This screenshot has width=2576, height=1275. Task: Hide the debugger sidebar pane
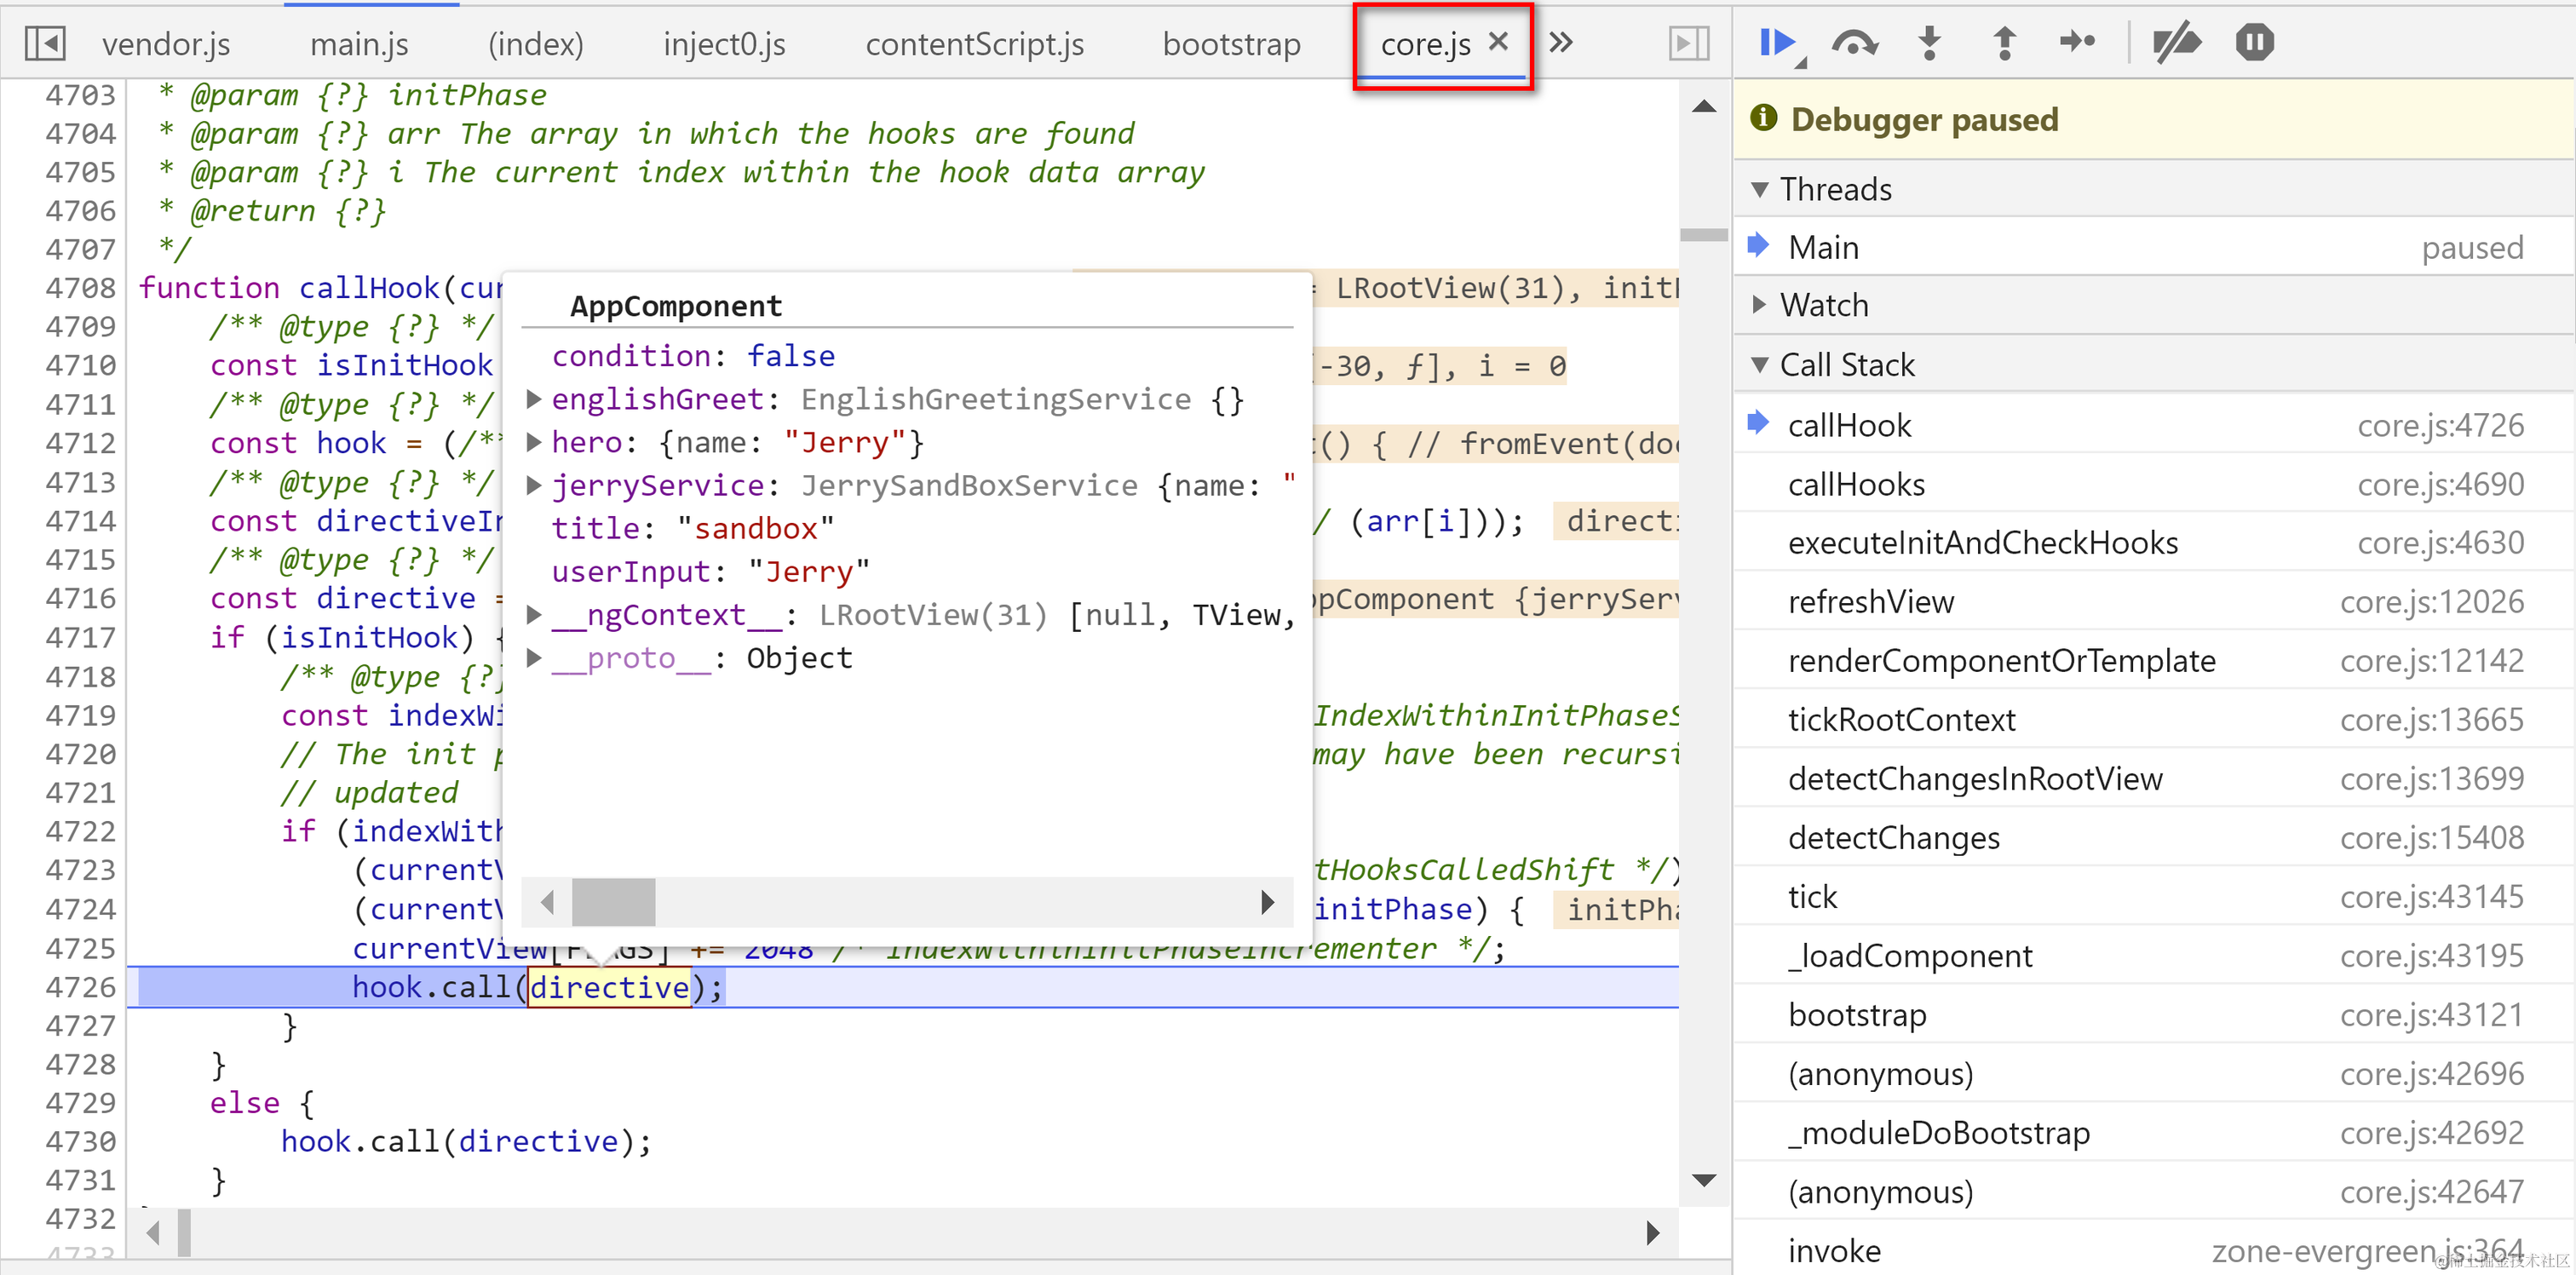[1689, 43]
